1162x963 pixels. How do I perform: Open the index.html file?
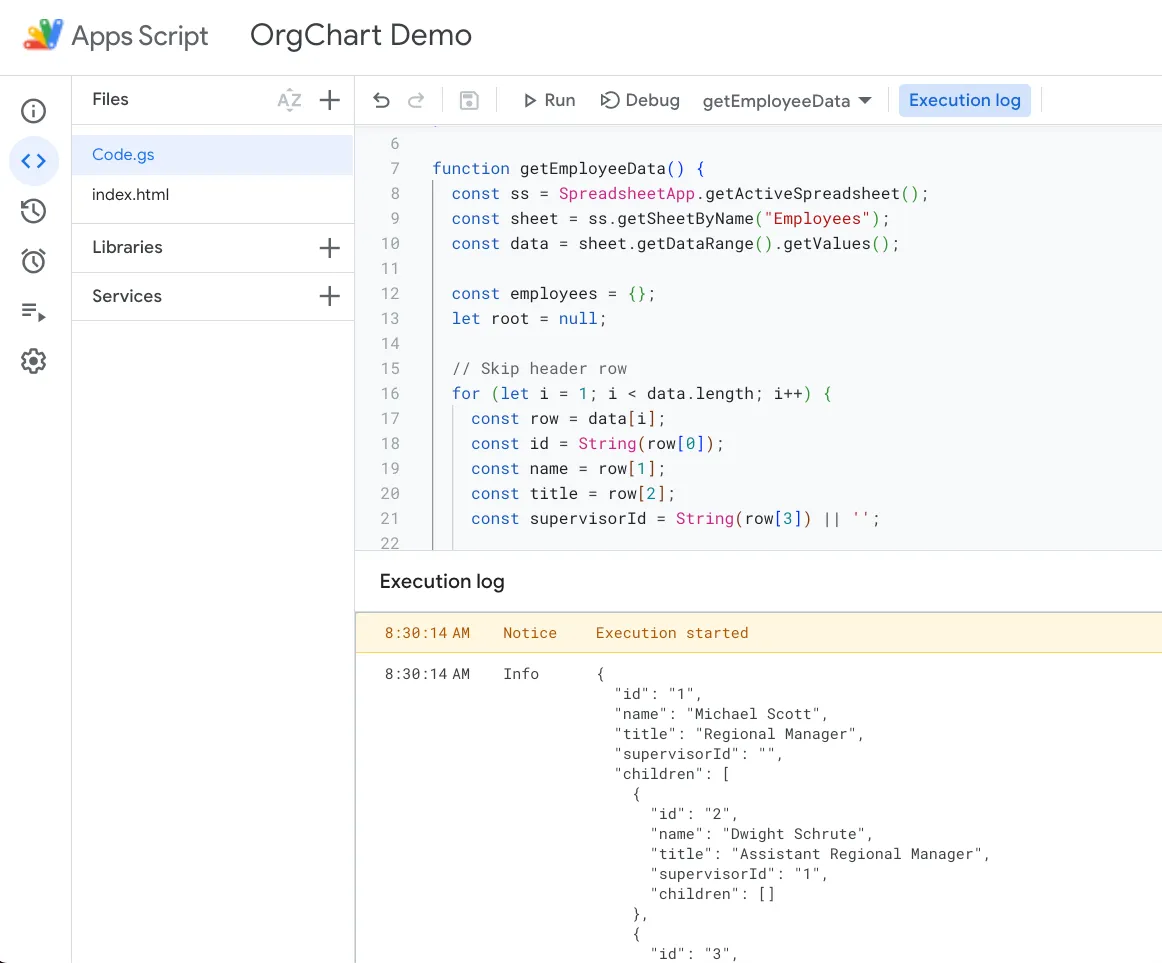pyautogui.click(x=131, y=195)
